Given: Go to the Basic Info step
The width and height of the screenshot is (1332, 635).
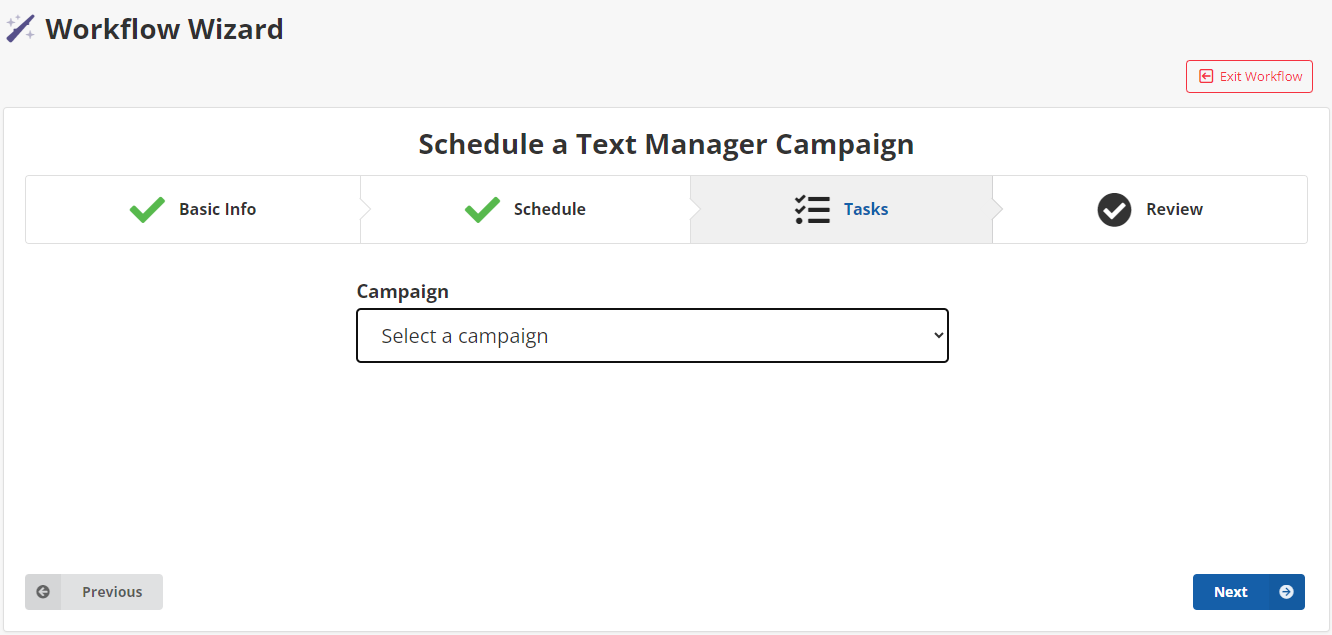Looking at the screenshot, I should click(217, 209).
